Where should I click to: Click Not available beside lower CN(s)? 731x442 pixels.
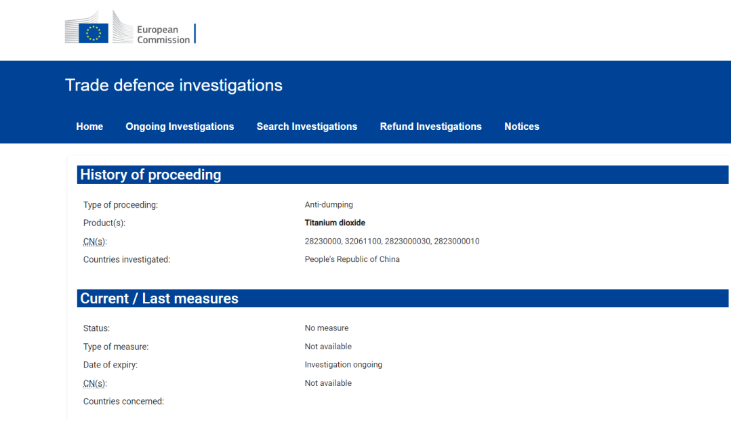(x=328, y=383)
